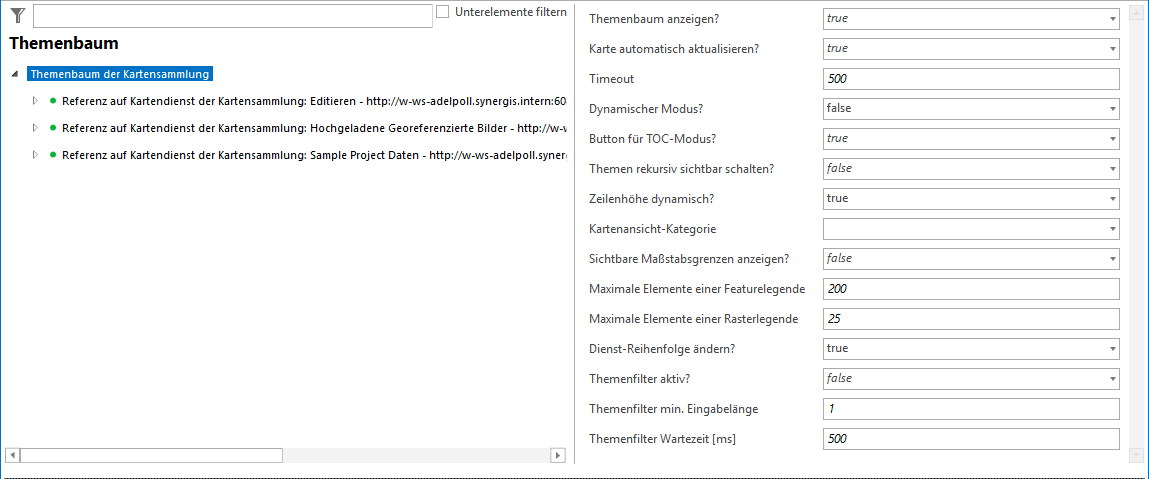1149x479 pixels.
Task: Click the horizontal scrollbar left arrow
Action: (x=12, y=455)
